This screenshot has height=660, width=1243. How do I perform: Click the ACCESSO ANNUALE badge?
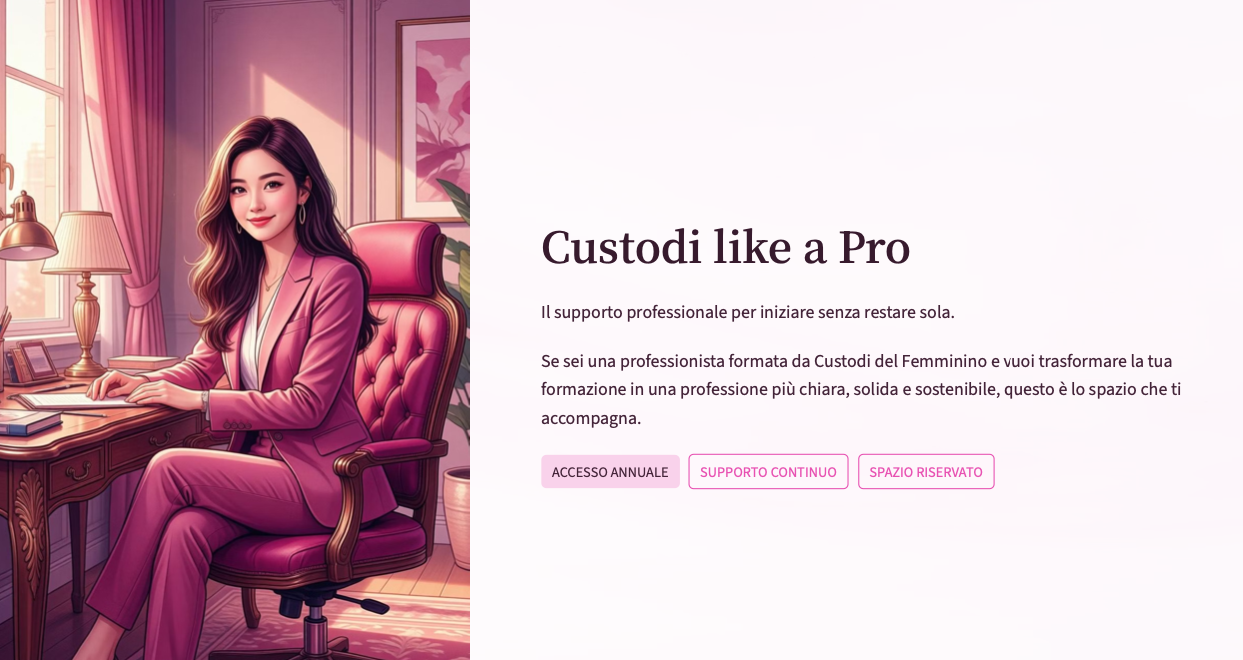pyautogui.click(x=610, y=472)
